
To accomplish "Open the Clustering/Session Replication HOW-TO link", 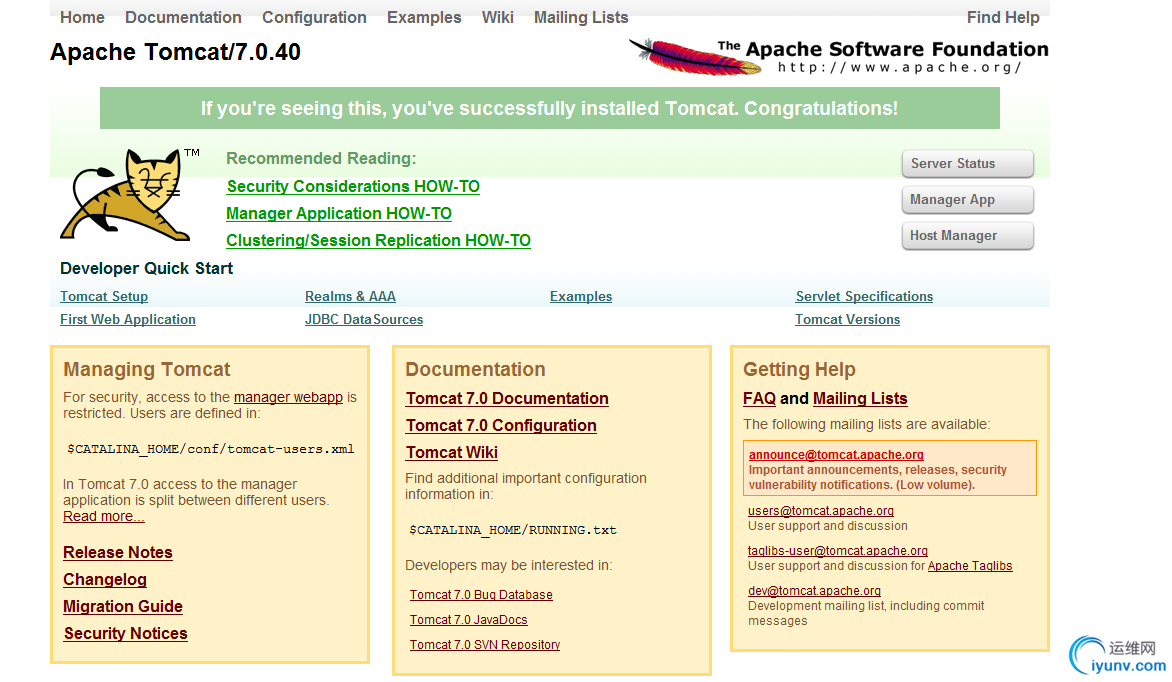I will tap(378, 240).
